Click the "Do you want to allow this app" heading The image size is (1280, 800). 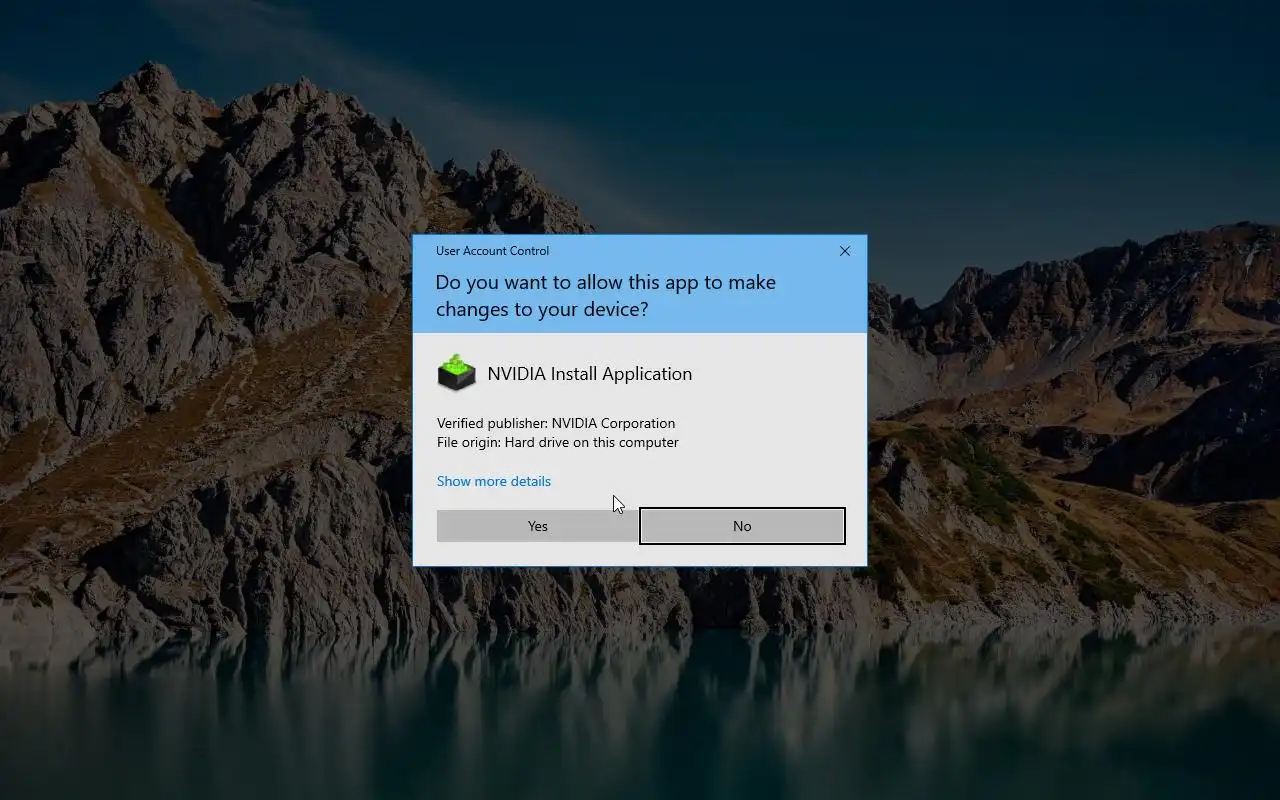coord(606,296)
